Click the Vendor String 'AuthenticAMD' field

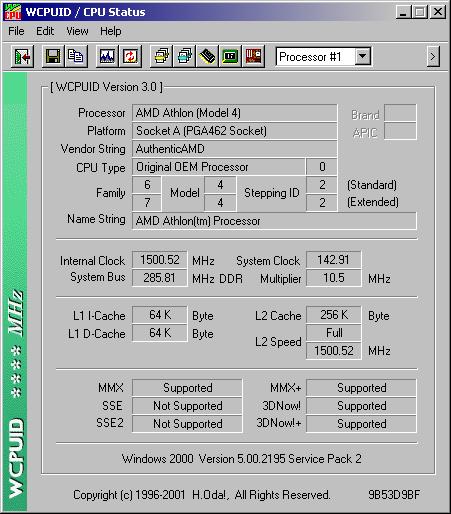[235, 149]
